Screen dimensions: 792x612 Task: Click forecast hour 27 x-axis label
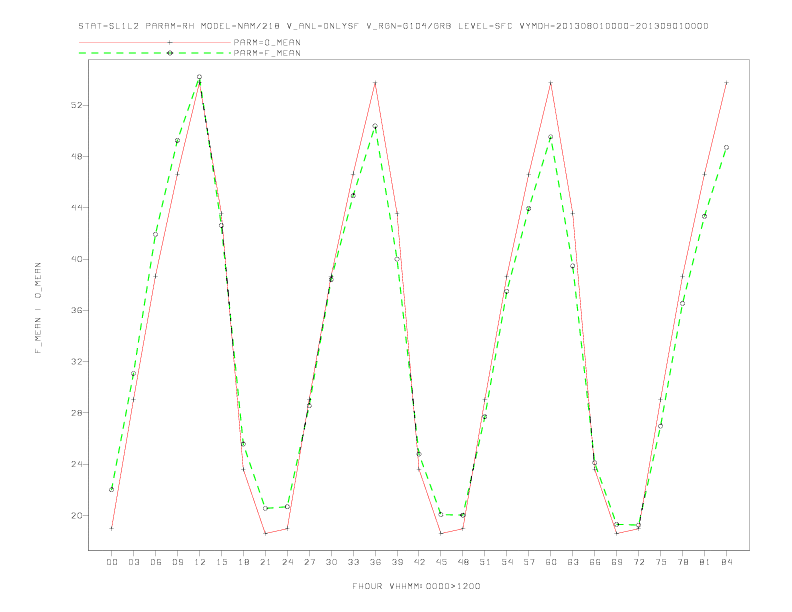(309, 562)
